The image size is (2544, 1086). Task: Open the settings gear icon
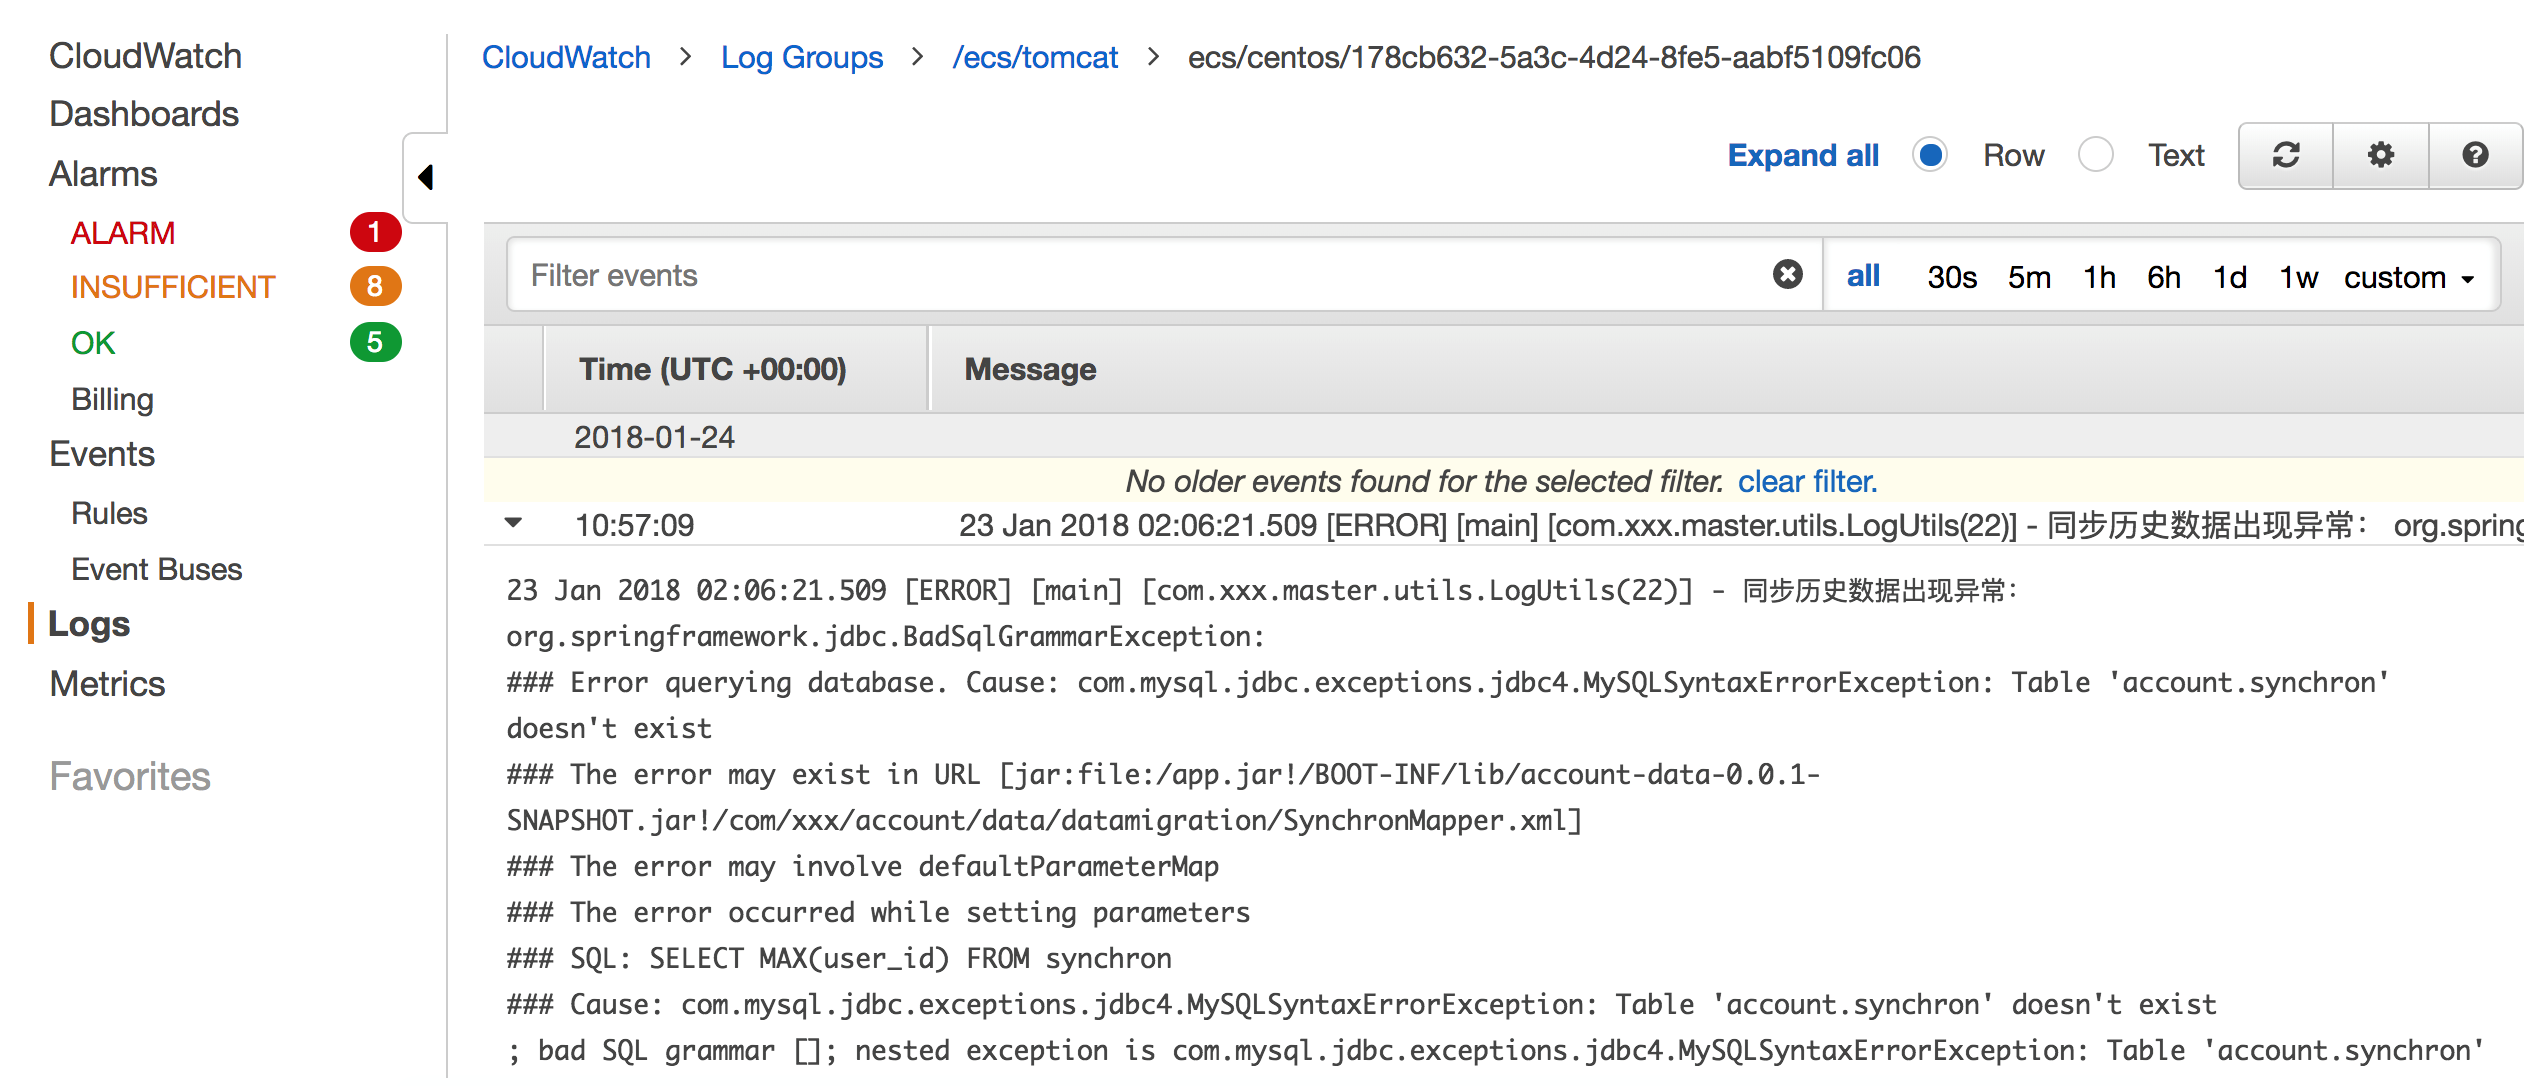click(x=2381, y=155)
